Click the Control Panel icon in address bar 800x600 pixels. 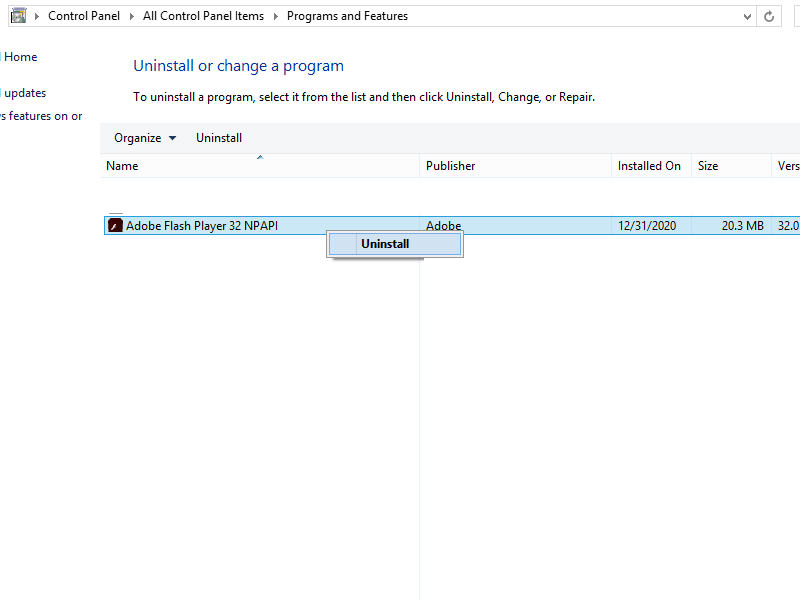18,16
